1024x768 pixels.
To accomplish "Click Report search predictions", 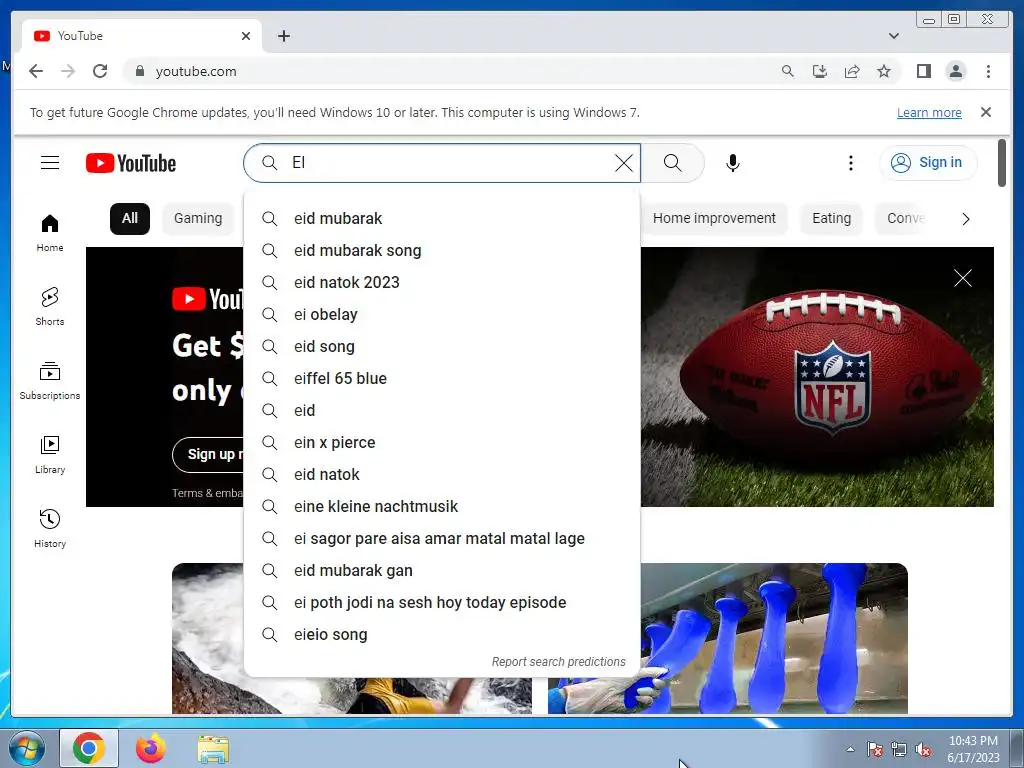I will click(x=558, y=662).
